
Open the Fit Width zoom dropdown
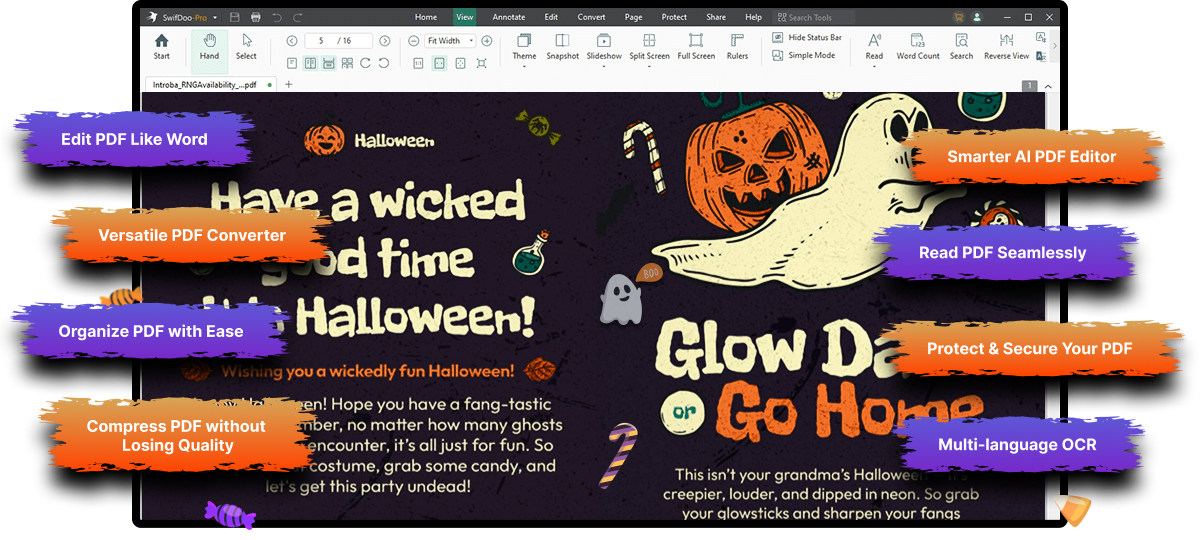(x=451, y=41)
